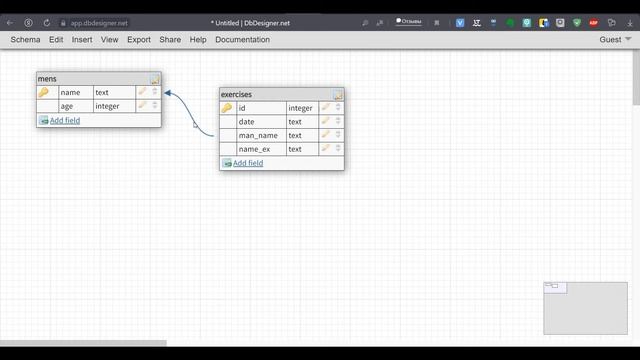Click integer type of age field
Screen dimensions: 640x360
[x=114, y=106]
